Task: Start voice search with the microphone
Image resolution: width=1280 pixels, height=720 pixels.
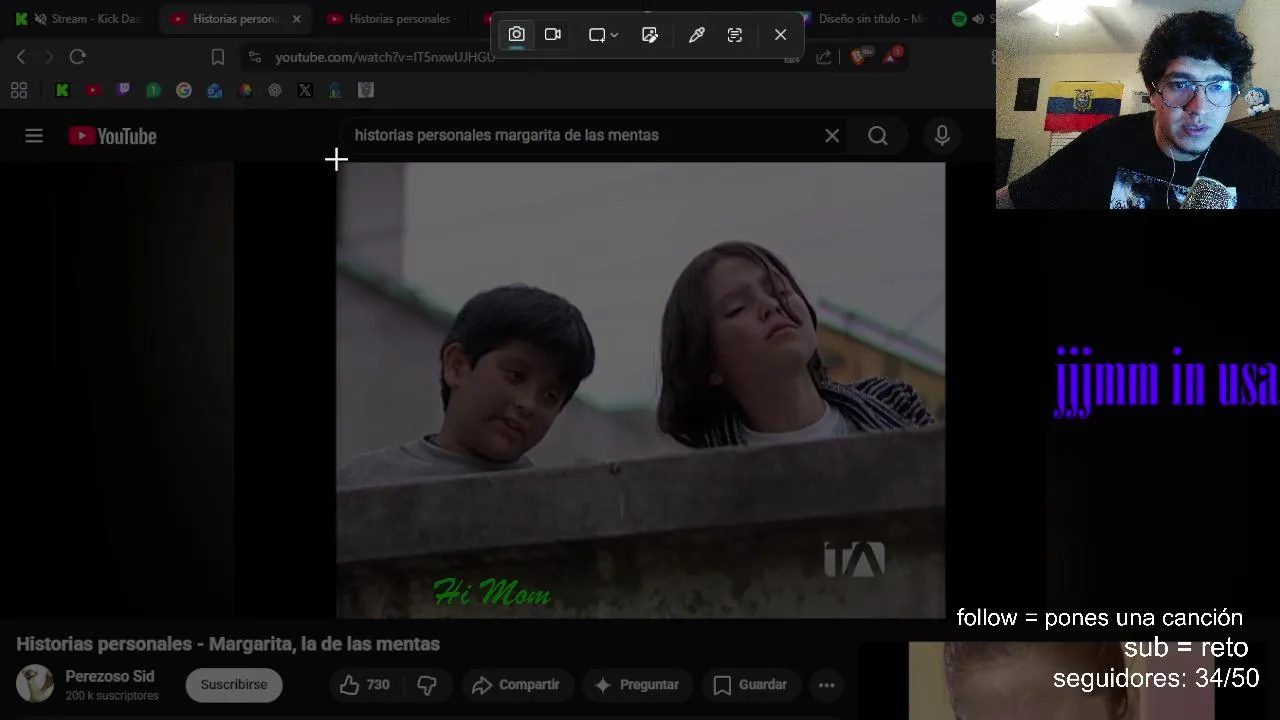Action: tap(942, 136)
